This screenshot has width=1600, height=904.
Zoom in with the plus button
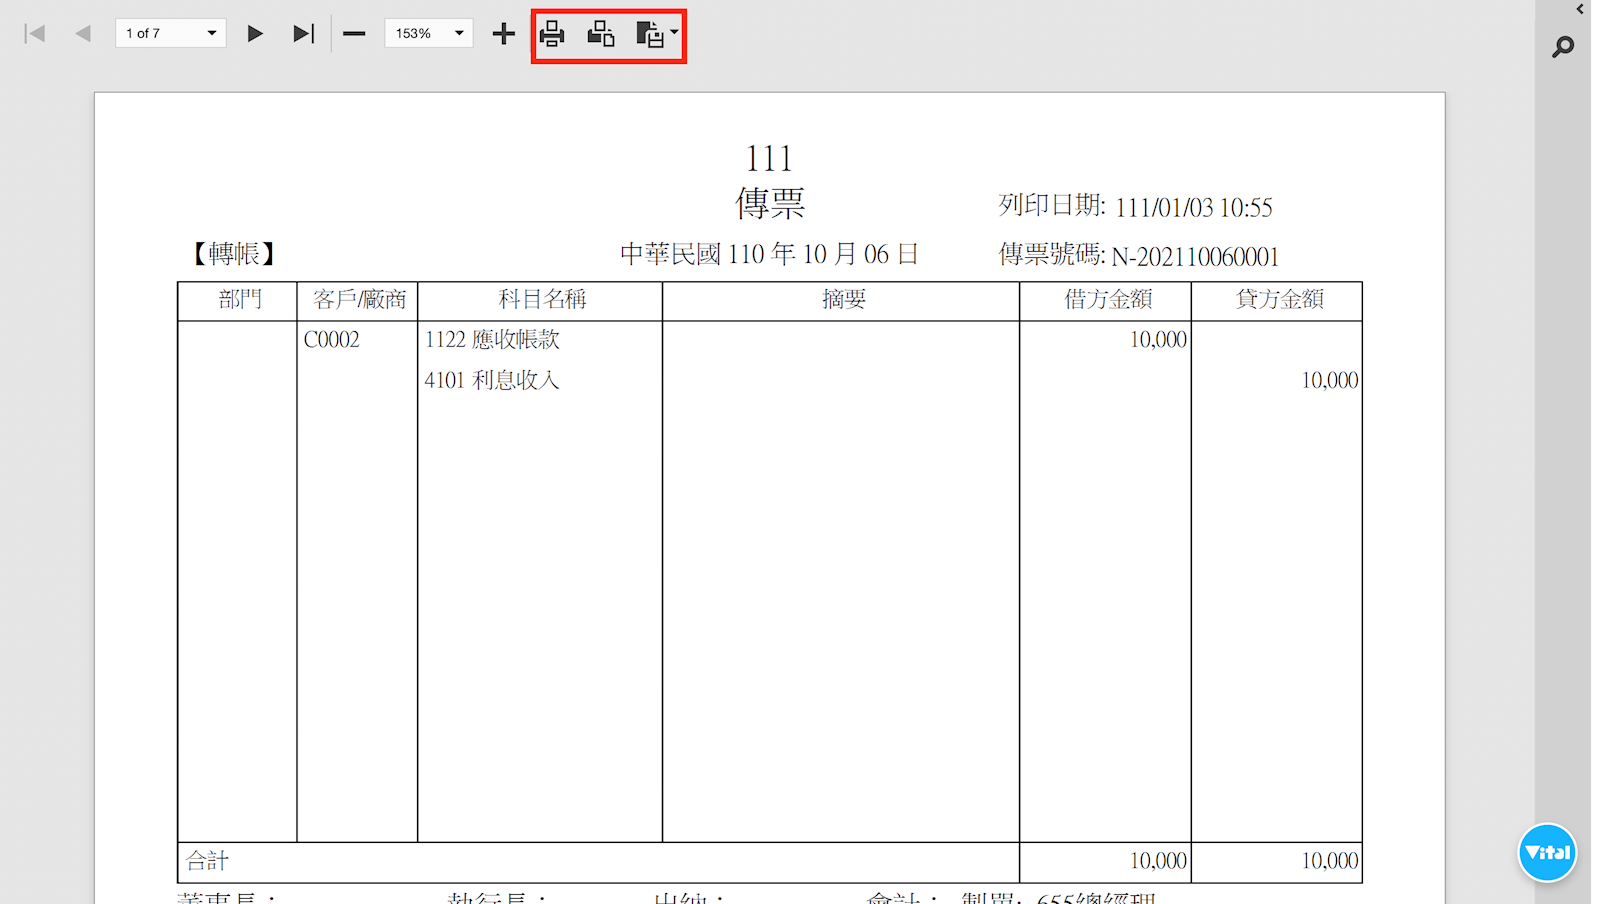coord(503,34)
